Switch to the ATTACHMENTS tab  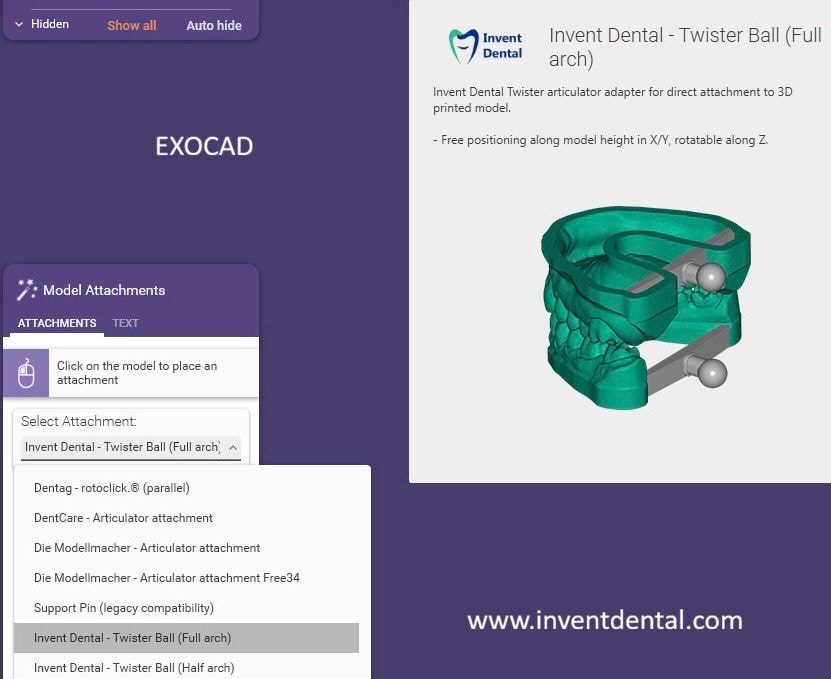coord(57,323)
